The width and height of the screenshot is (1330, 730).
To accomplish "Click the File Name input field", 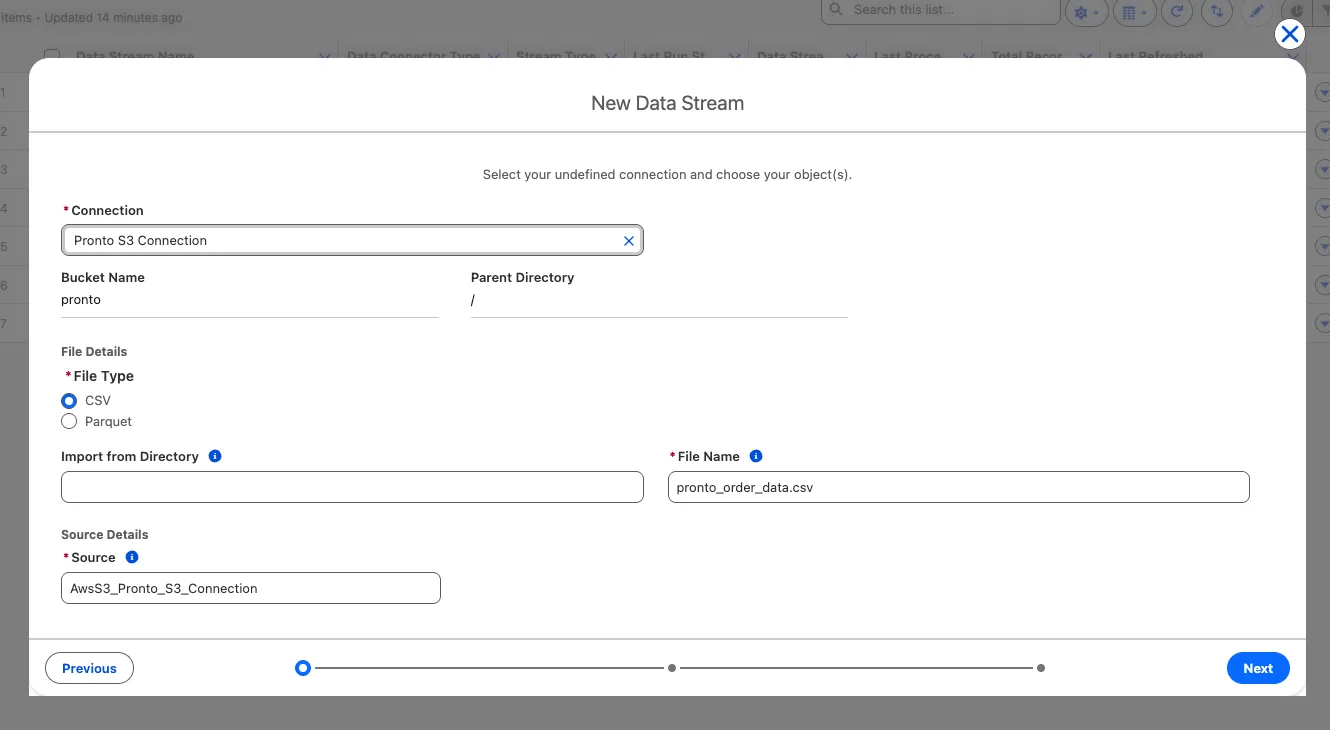I will point(958,487).
